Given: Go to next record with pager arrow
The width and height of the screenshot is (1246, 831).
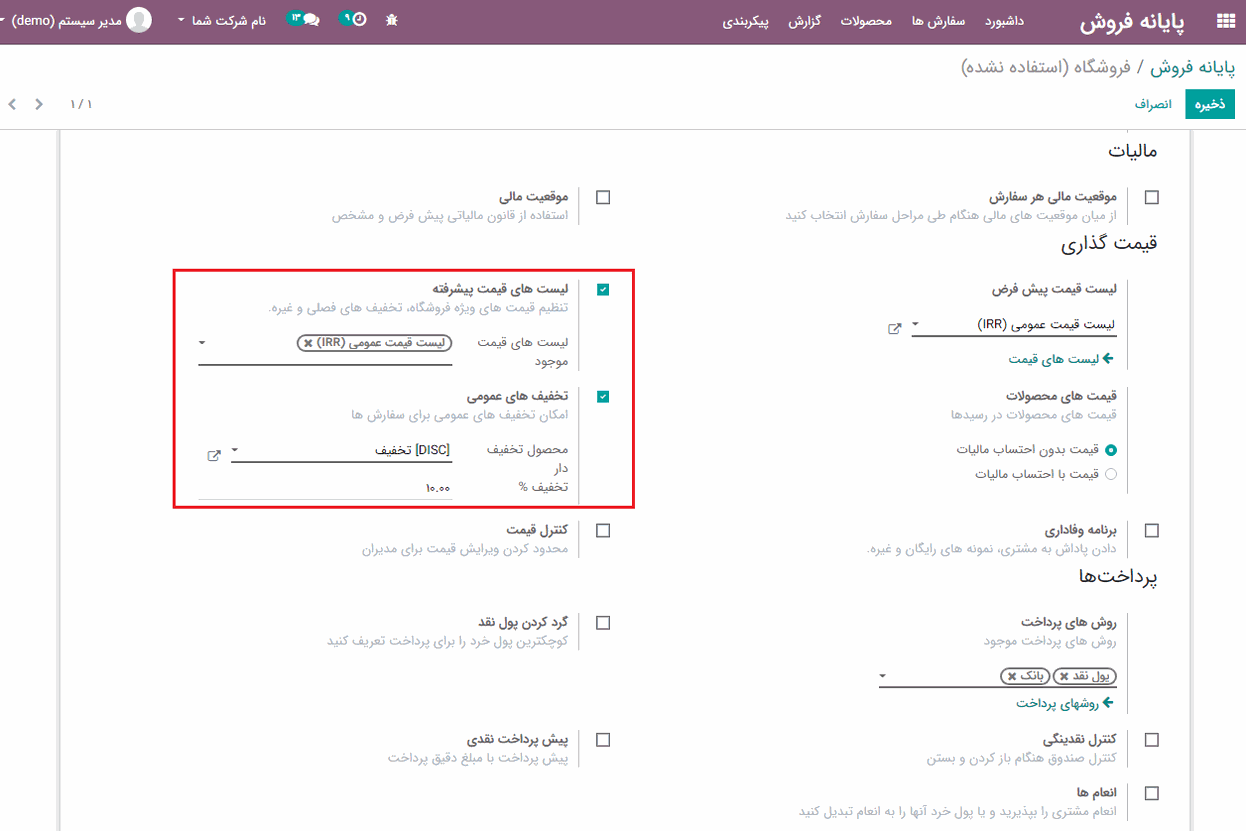Looking at the screenshot, I should pos(13,104).
